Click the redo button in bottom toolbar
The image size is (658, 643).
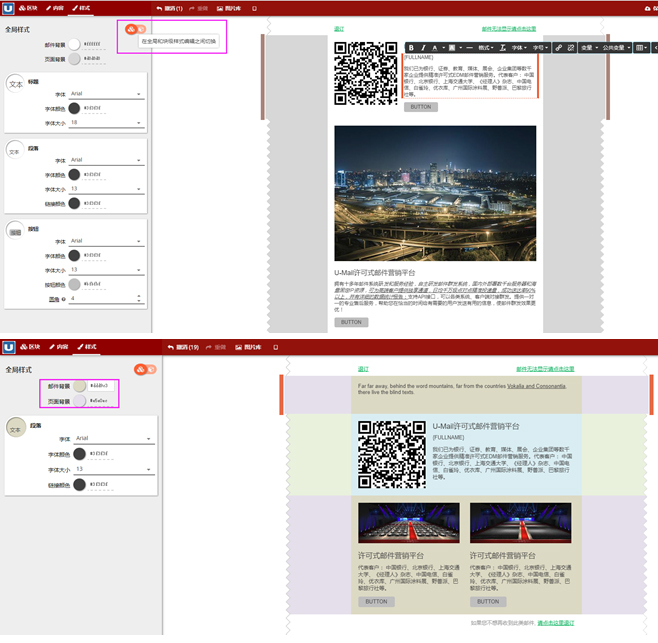coord(216,347)
